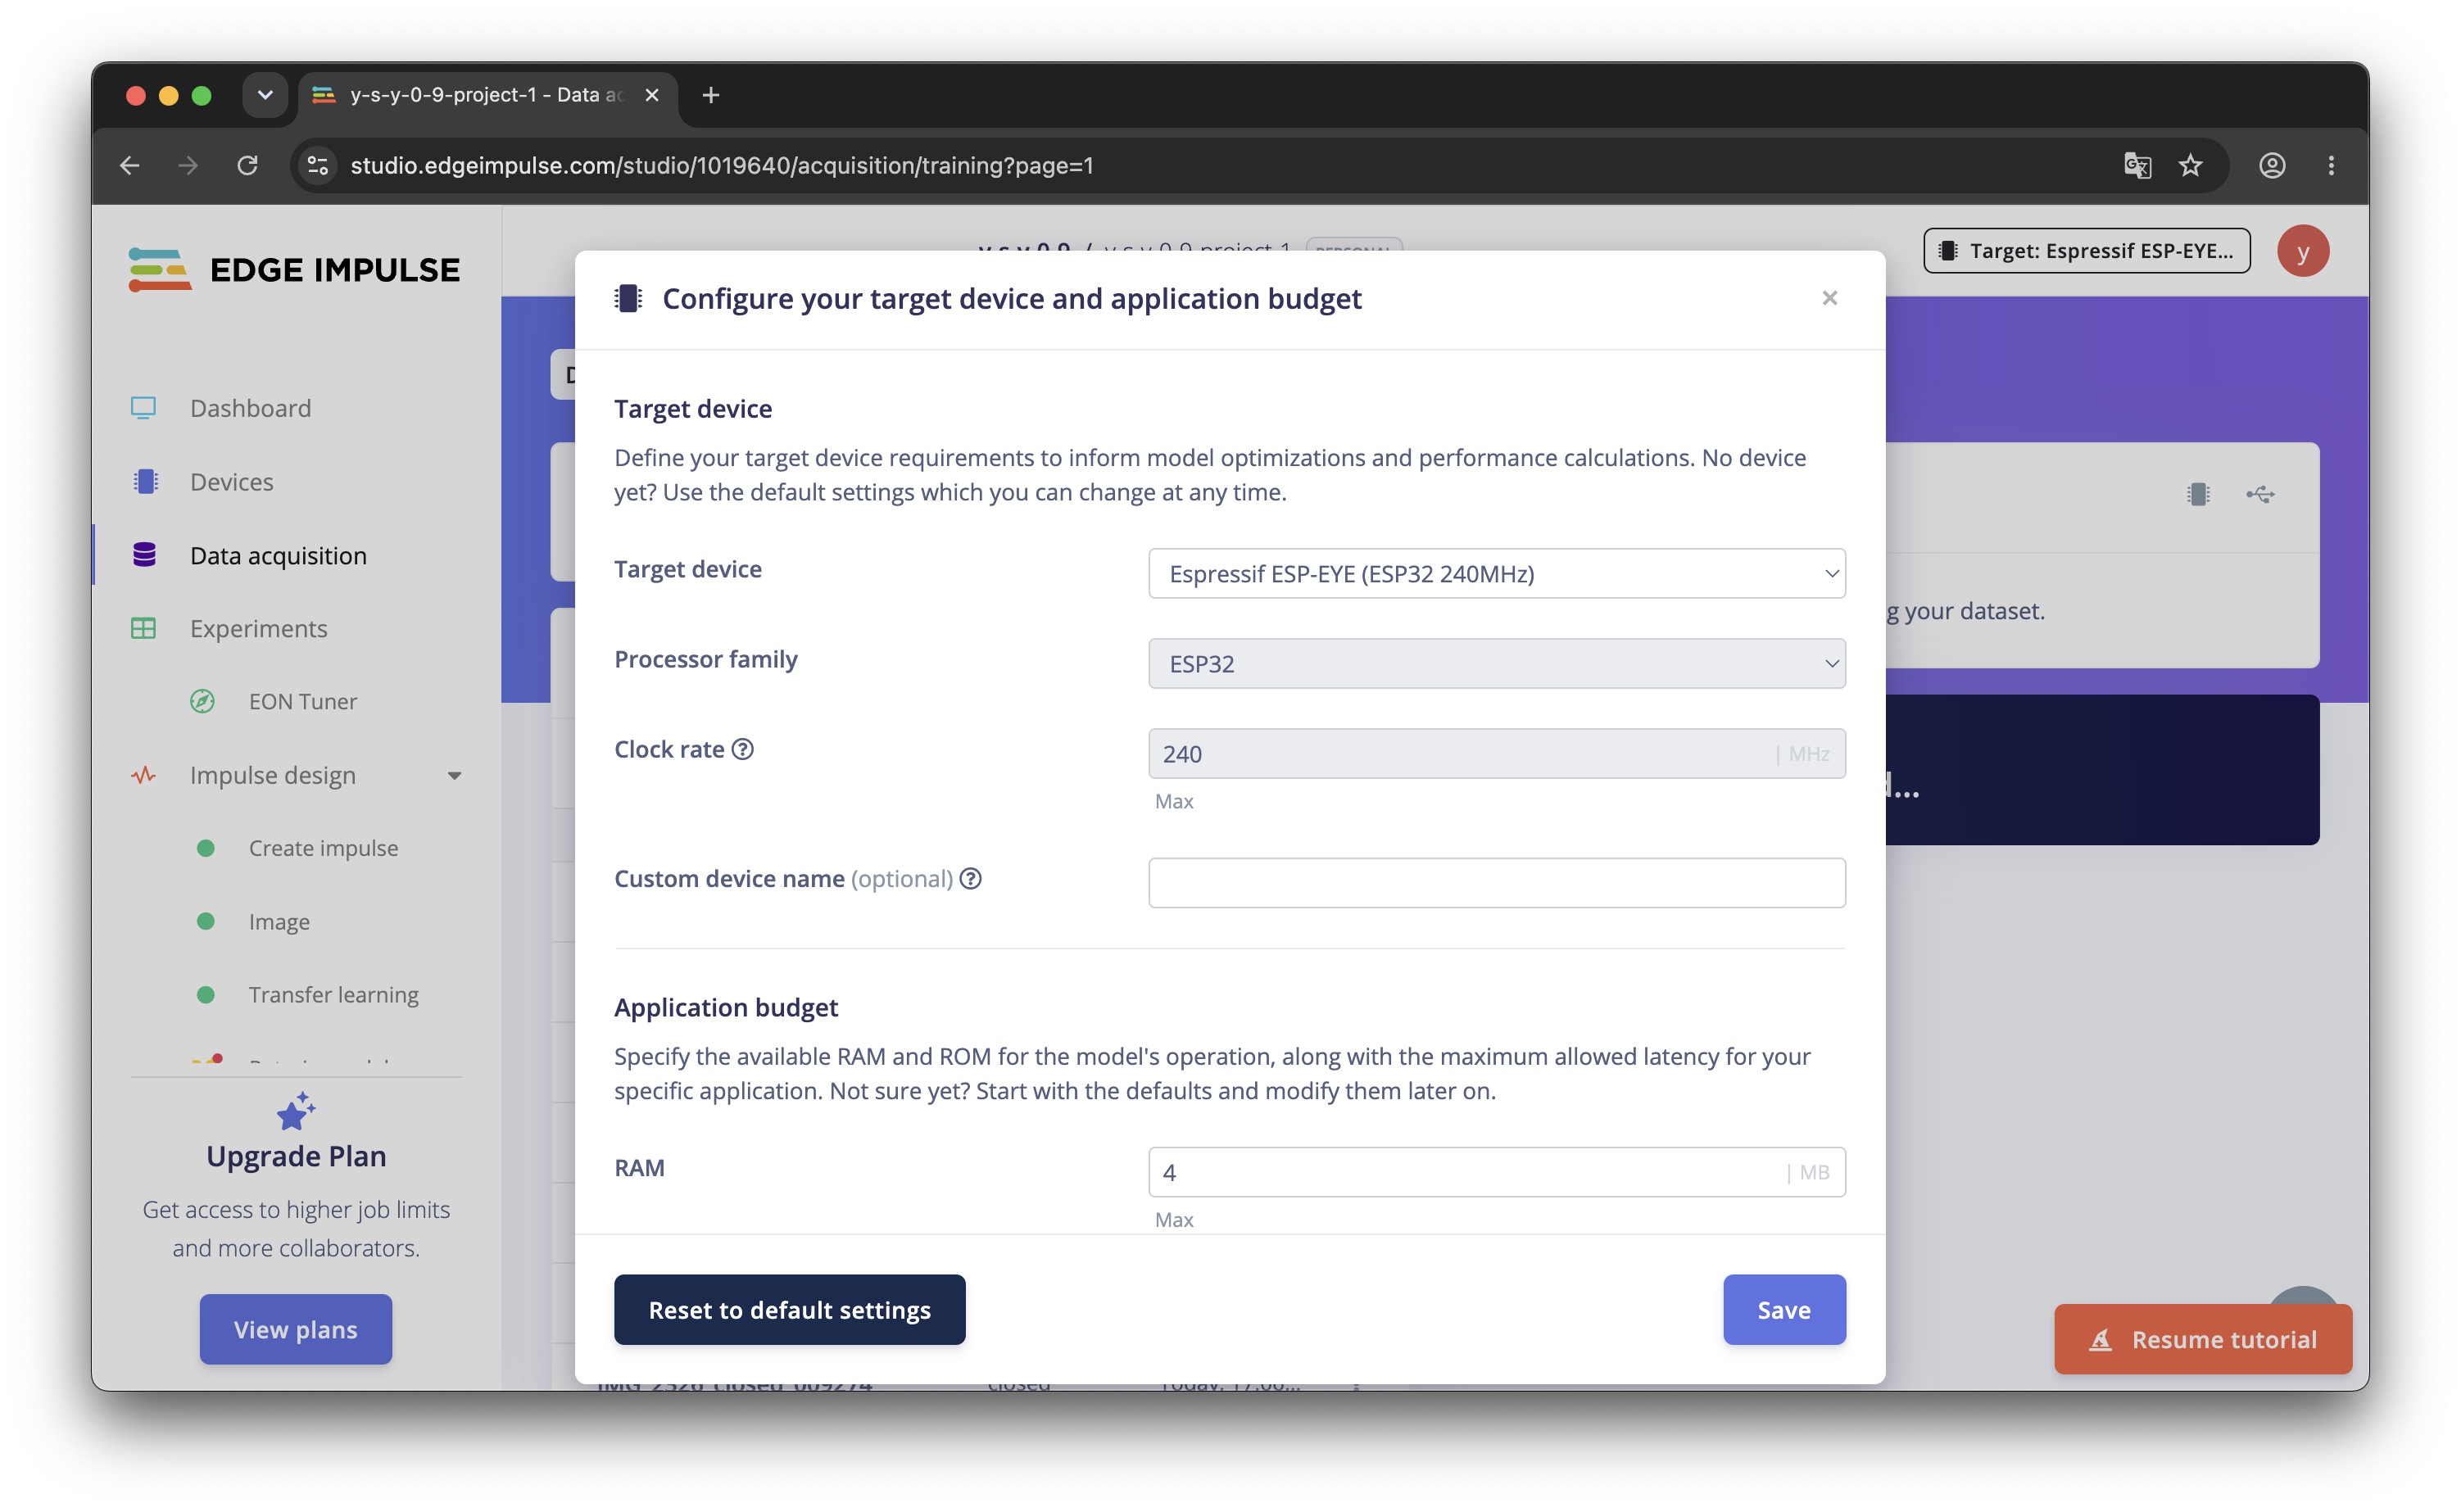Click the Save button

click(1784, 1310)
